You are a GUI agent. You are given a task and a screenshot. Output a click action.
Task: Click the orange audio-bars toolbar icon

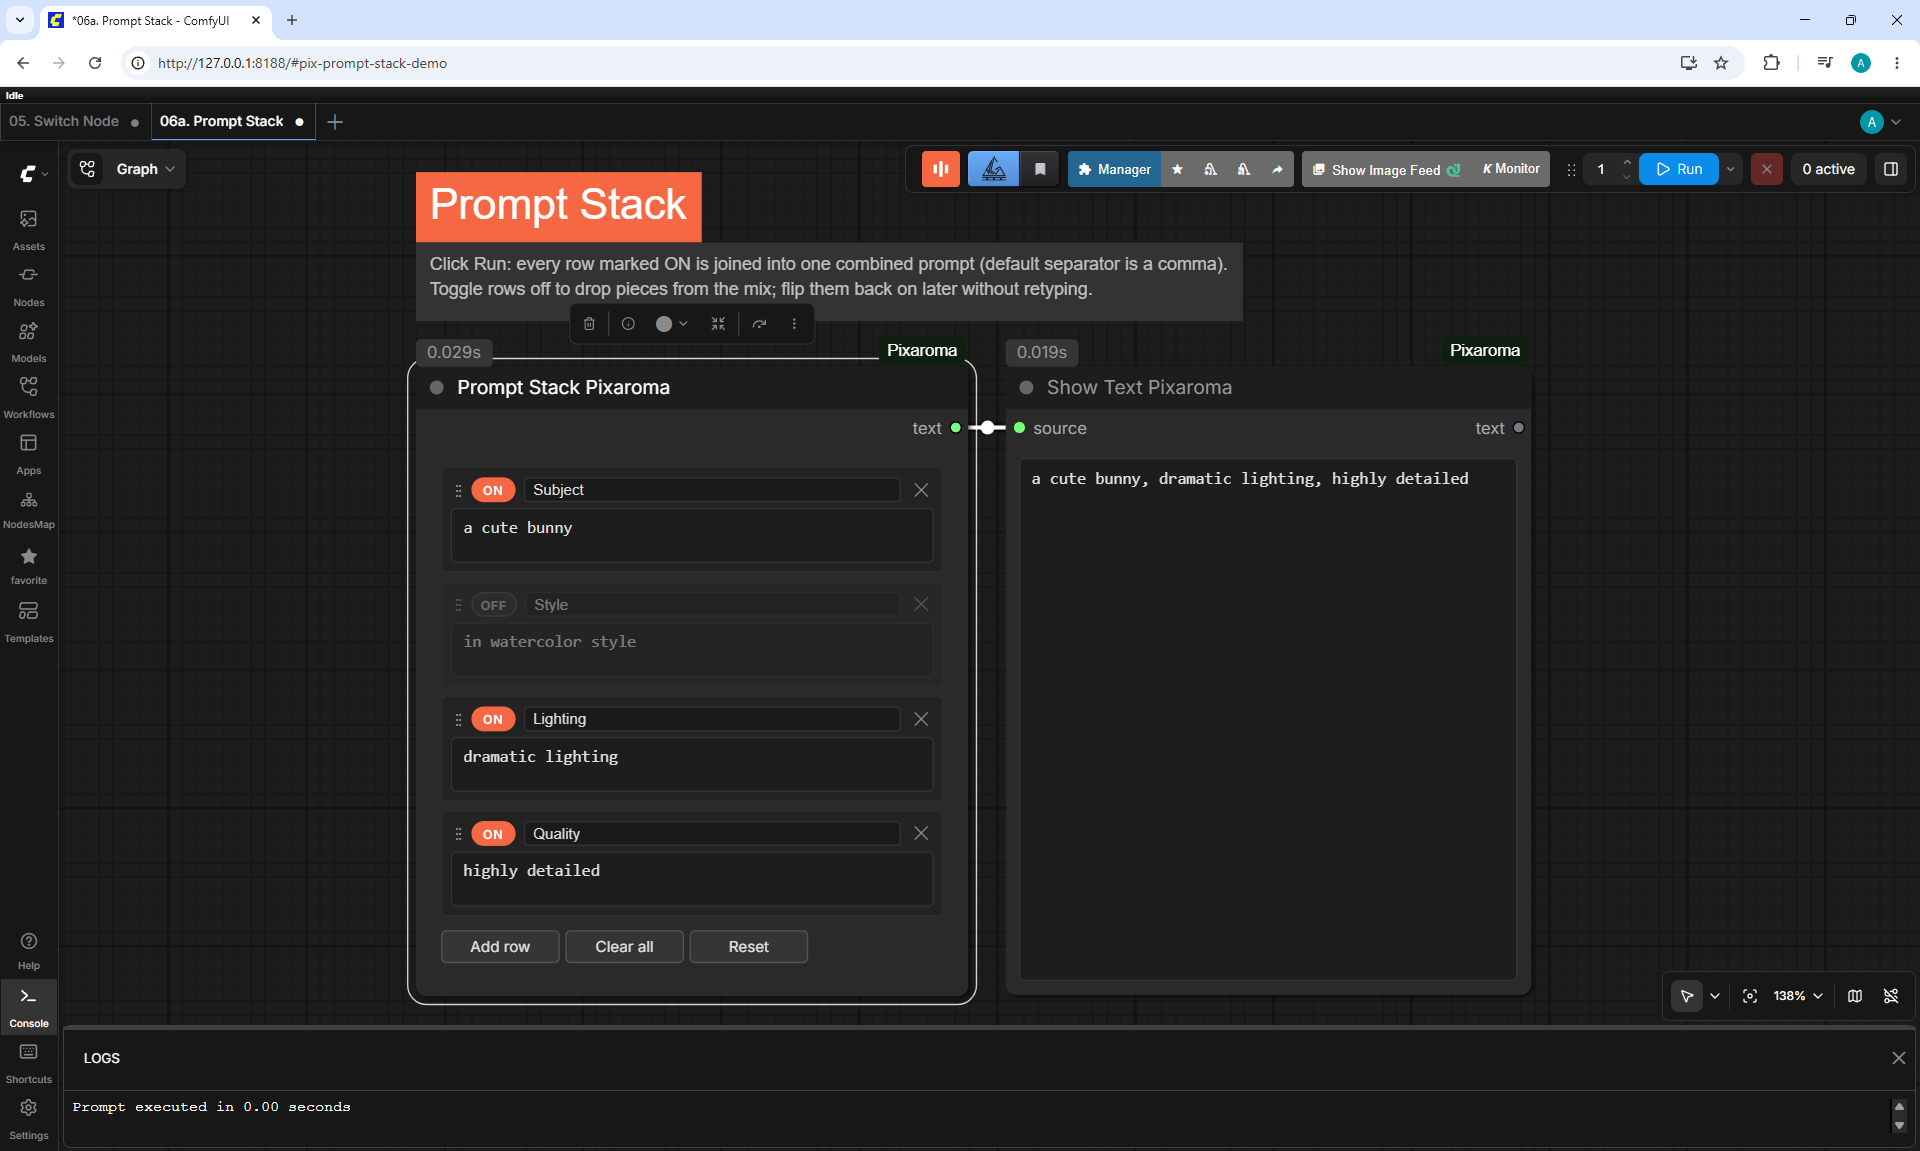(x=940, y=169)
